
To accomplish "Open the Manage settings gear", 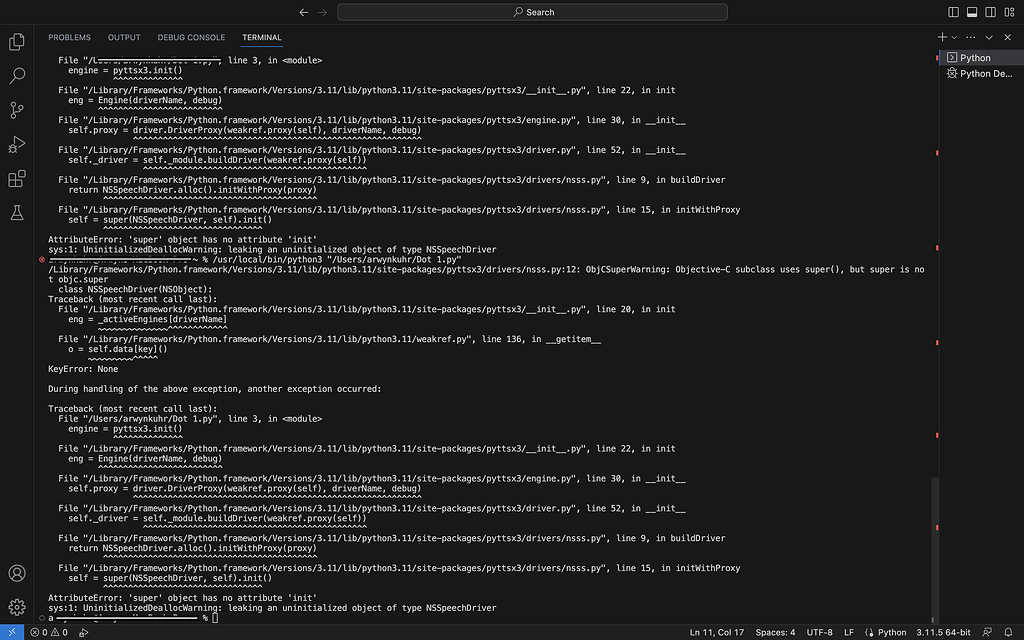I will (16, 607).
